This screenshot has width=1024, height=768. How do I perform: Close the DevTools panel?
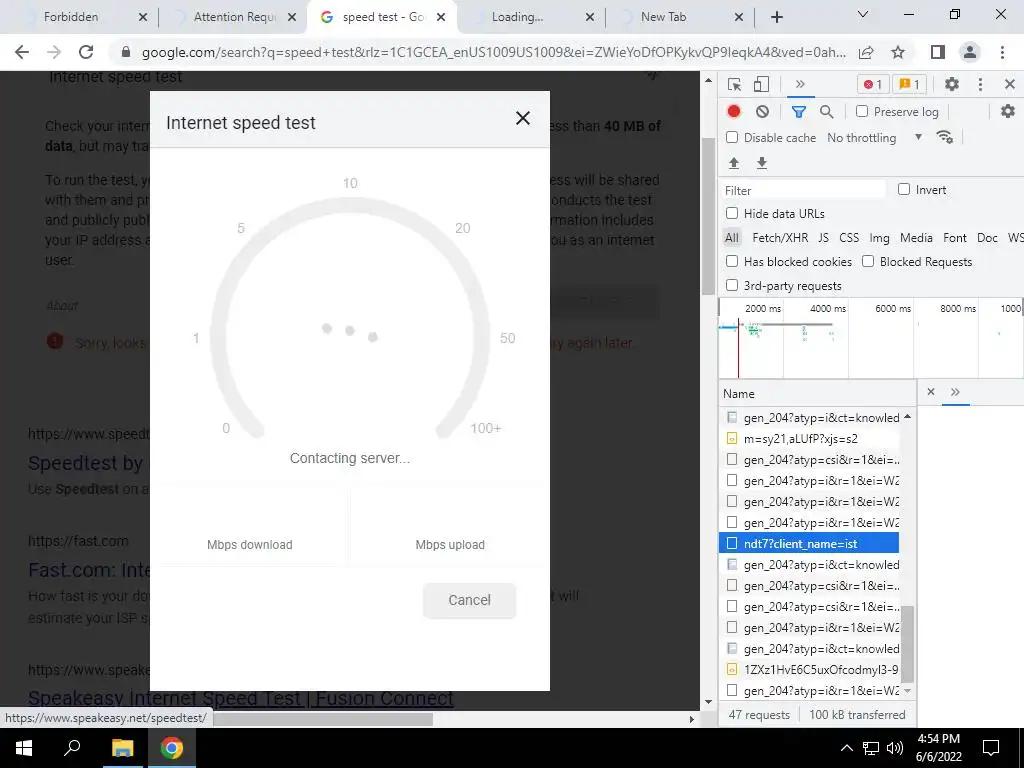coord(1010,84)
